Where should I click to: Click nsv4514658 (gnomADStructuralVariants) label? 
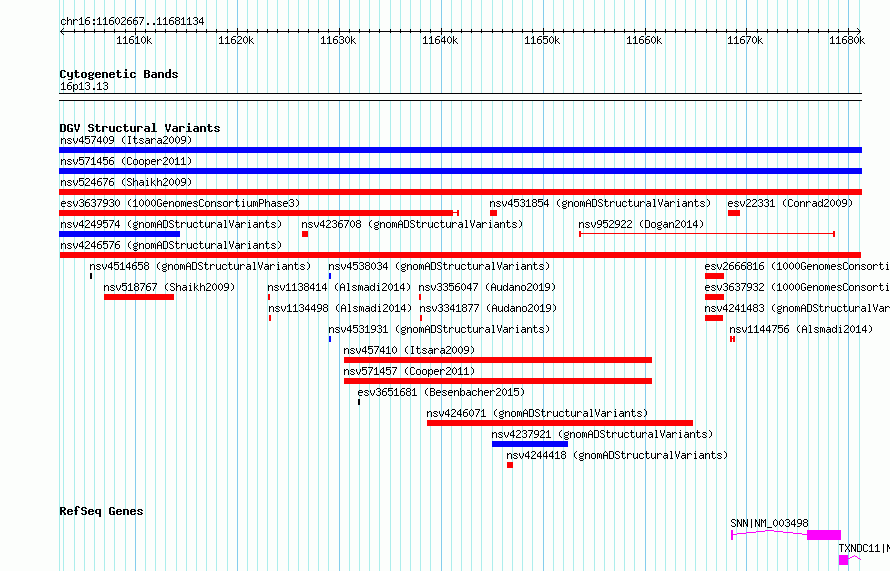pos(200,266)
